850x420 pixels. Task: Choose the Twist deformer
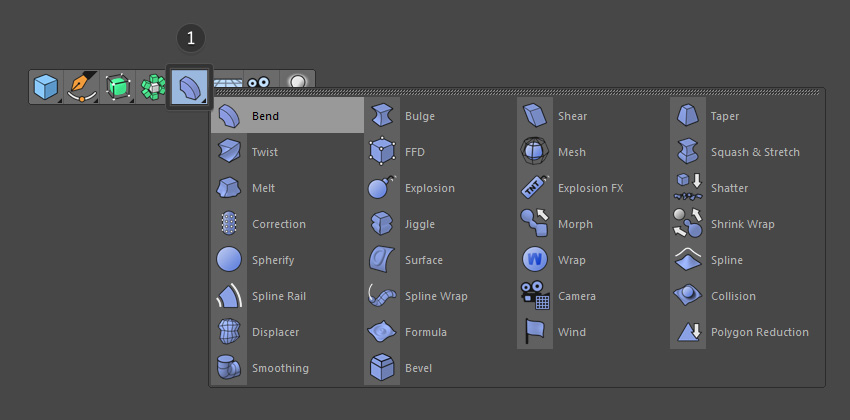[x=265, y=152]
